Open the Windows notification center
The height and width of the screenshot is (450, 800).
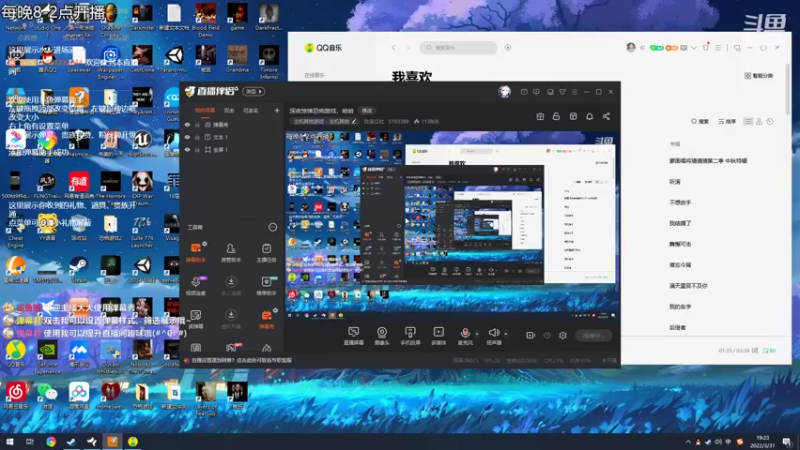[x=787, y=441]
